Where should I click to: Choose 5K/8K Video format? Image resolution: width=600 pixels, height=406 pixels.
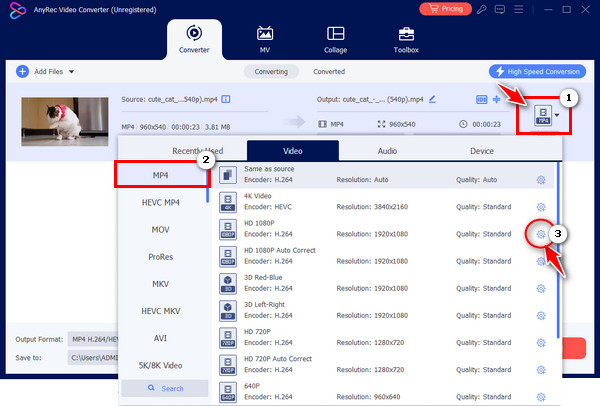point(161,365)
